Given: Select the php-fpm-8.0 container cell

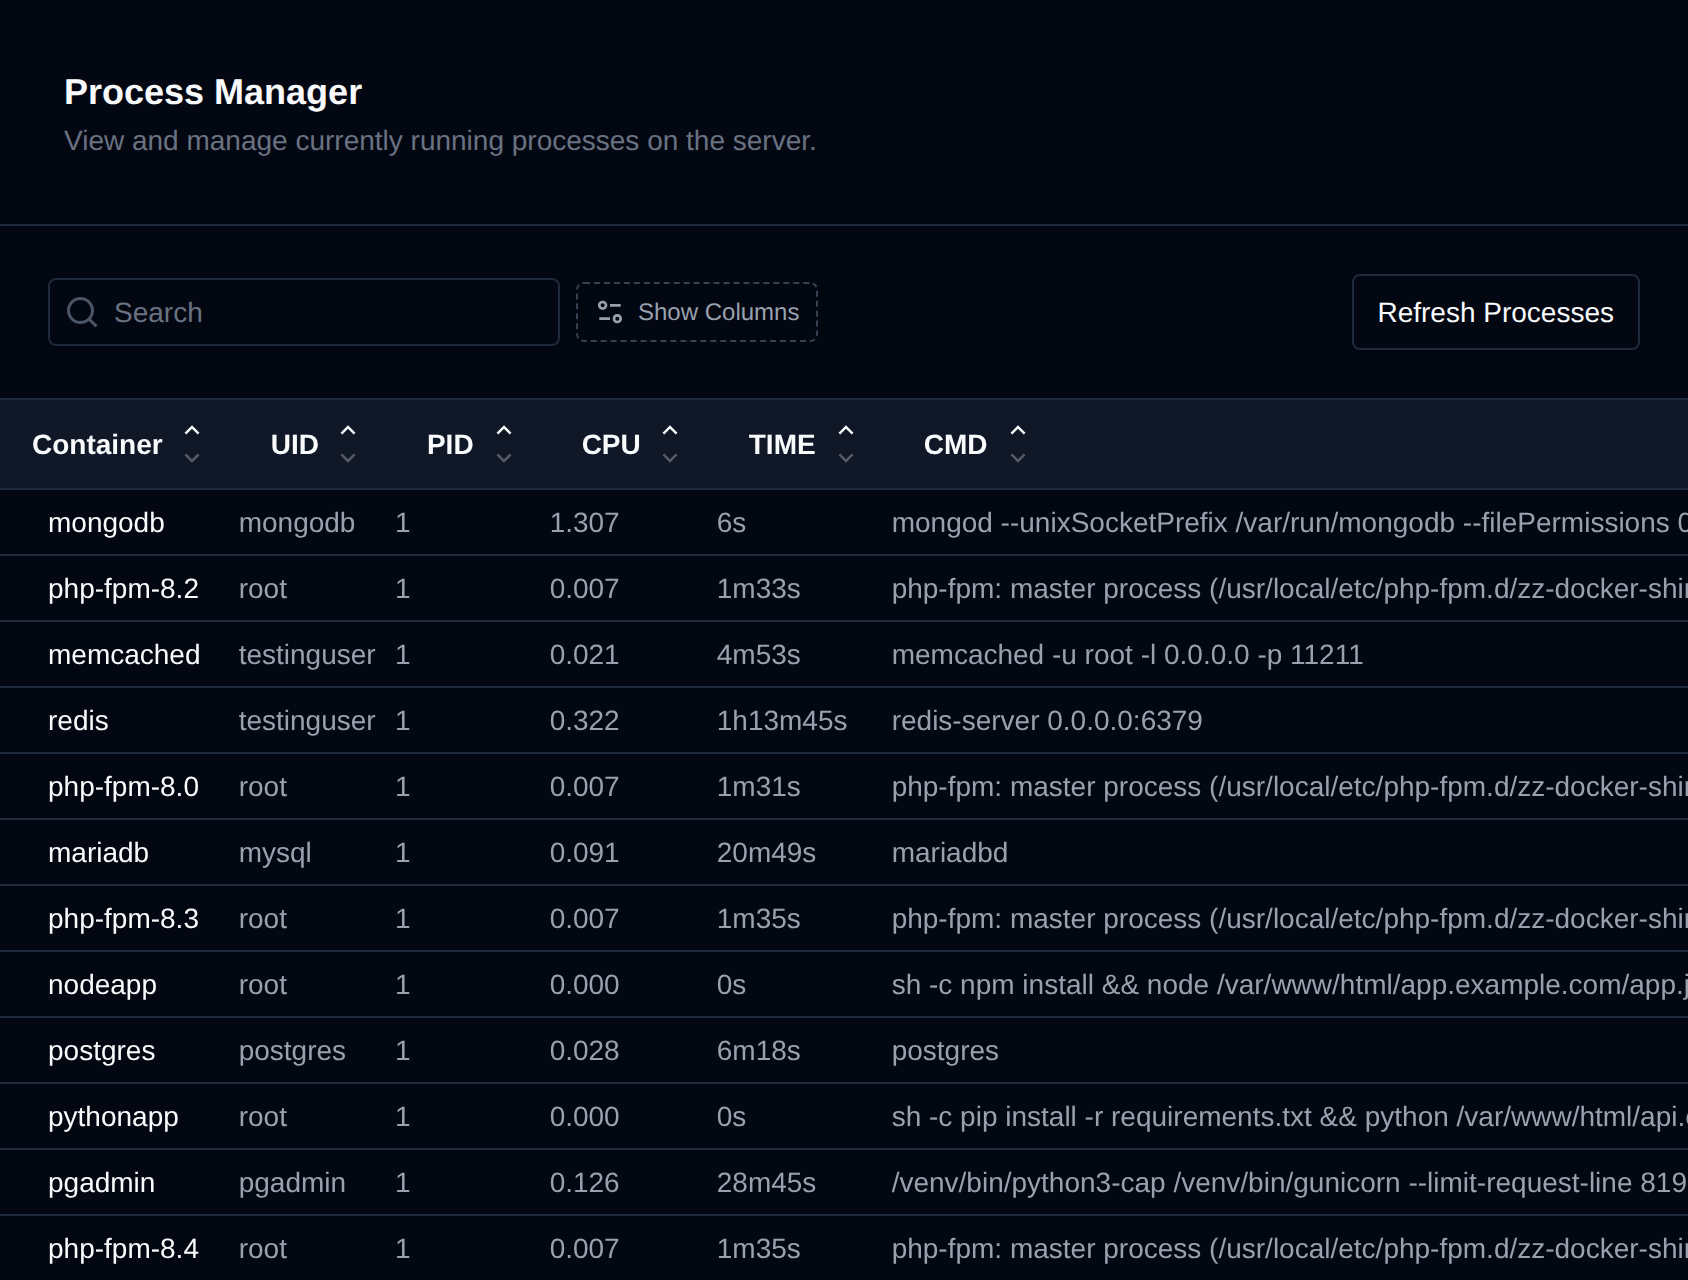Looking at the screenshot, I should pyautogui.click(x=123, y=787).
